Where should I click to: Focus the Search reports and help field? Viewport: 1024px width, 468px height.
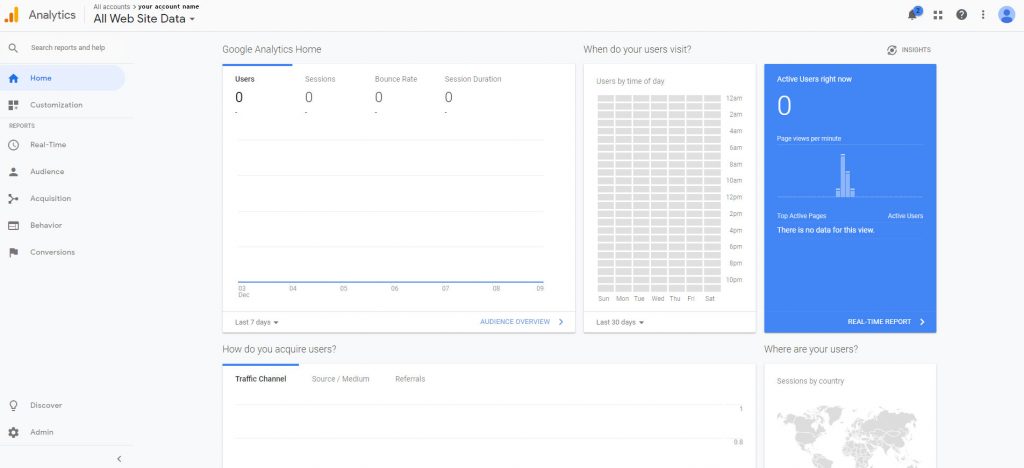click(x=68, y=48)
